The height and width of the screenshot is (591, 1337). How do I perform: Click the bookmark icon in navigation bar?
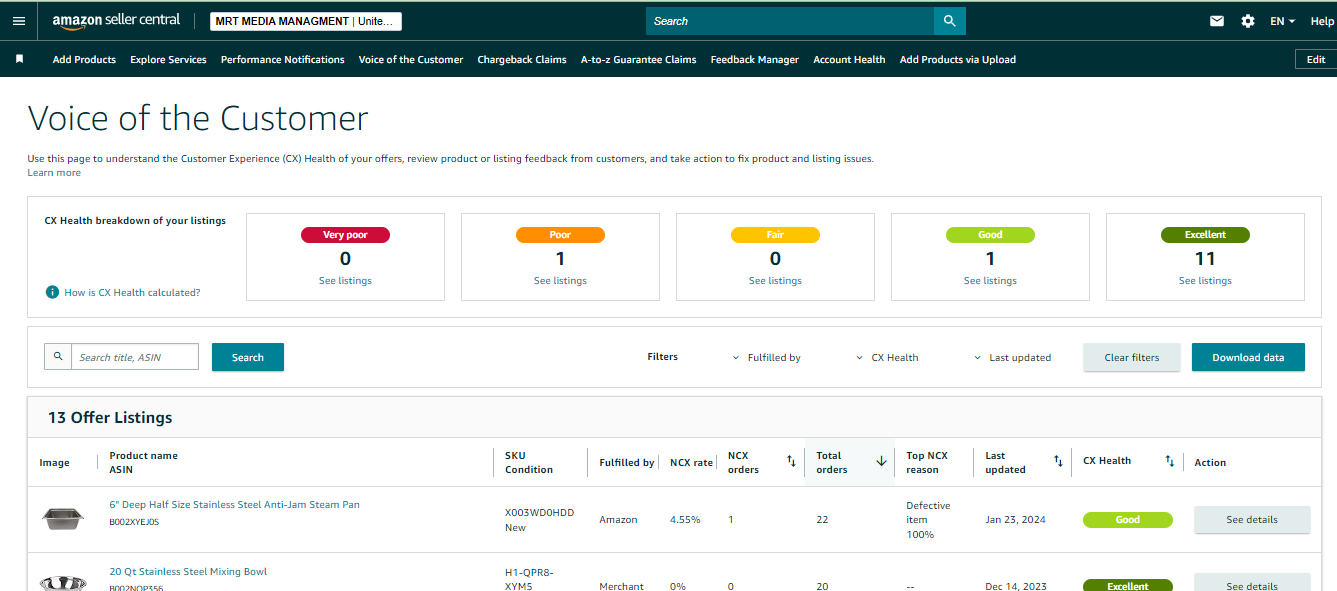[19, 59]
